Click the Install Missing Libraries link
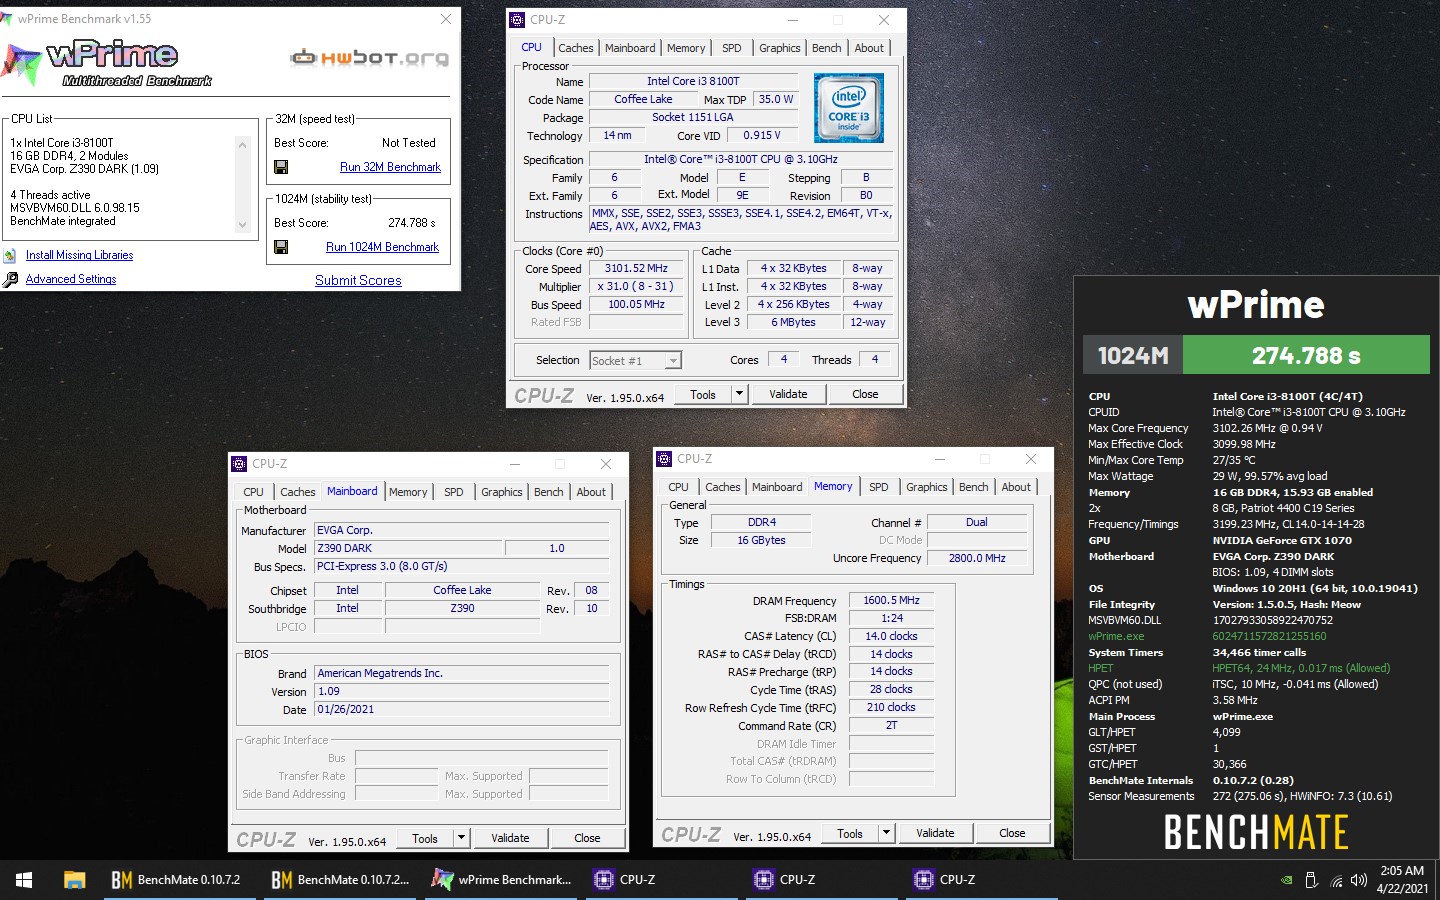This screenshot has width=1440, height=900. pos(79,255)
